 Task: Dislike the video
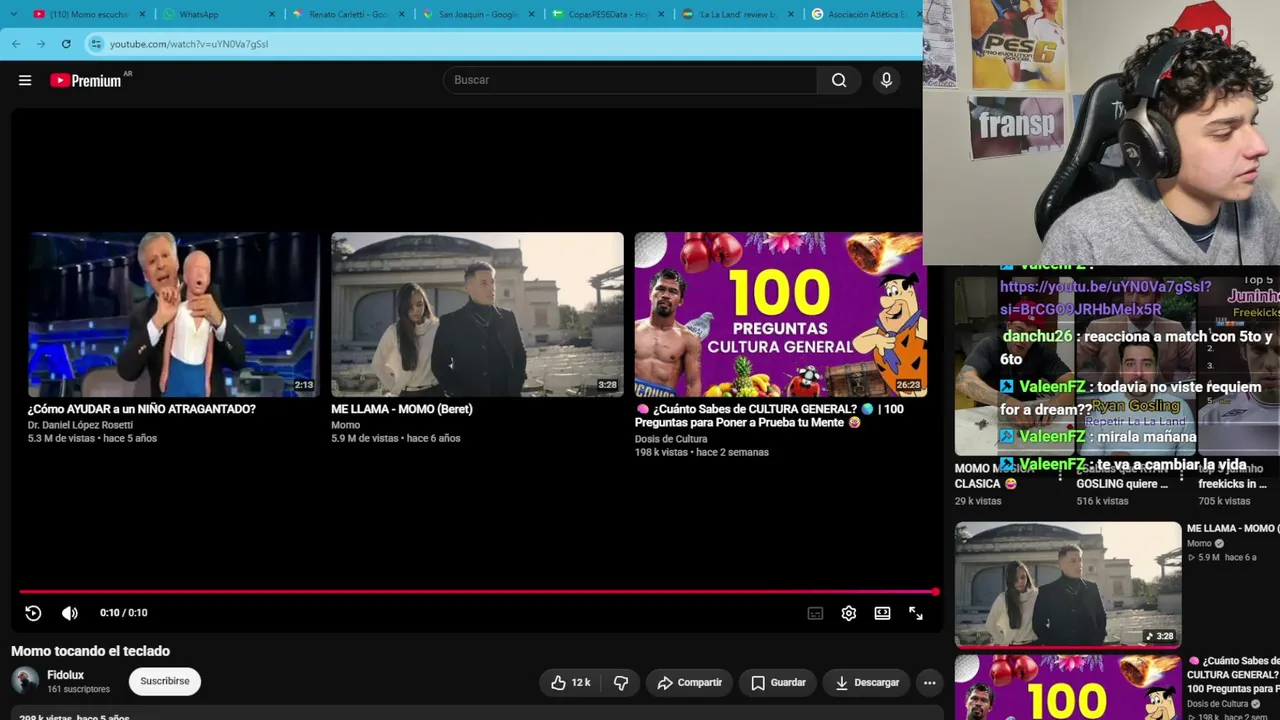621,683
